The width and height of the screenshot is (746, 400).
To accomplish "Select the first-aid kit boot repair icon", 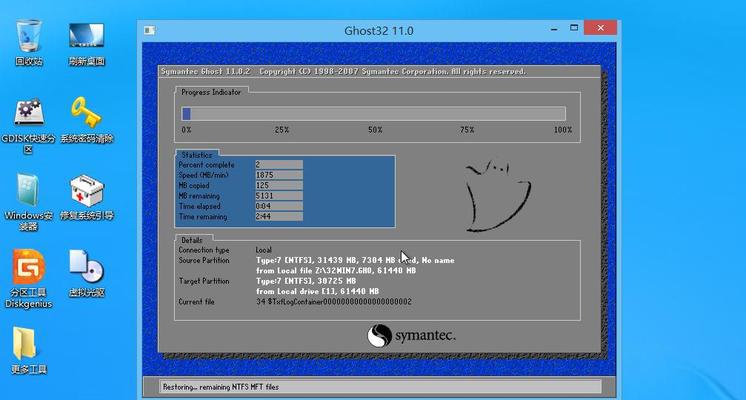I will (x=86, y=197).
